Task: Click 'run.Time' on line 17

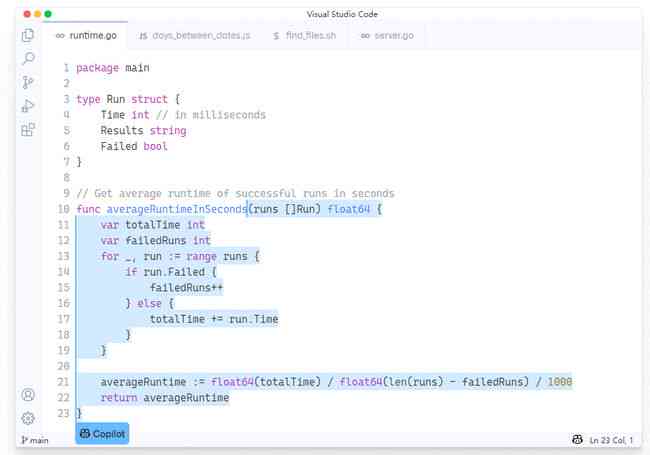Action: coord(254,319)
